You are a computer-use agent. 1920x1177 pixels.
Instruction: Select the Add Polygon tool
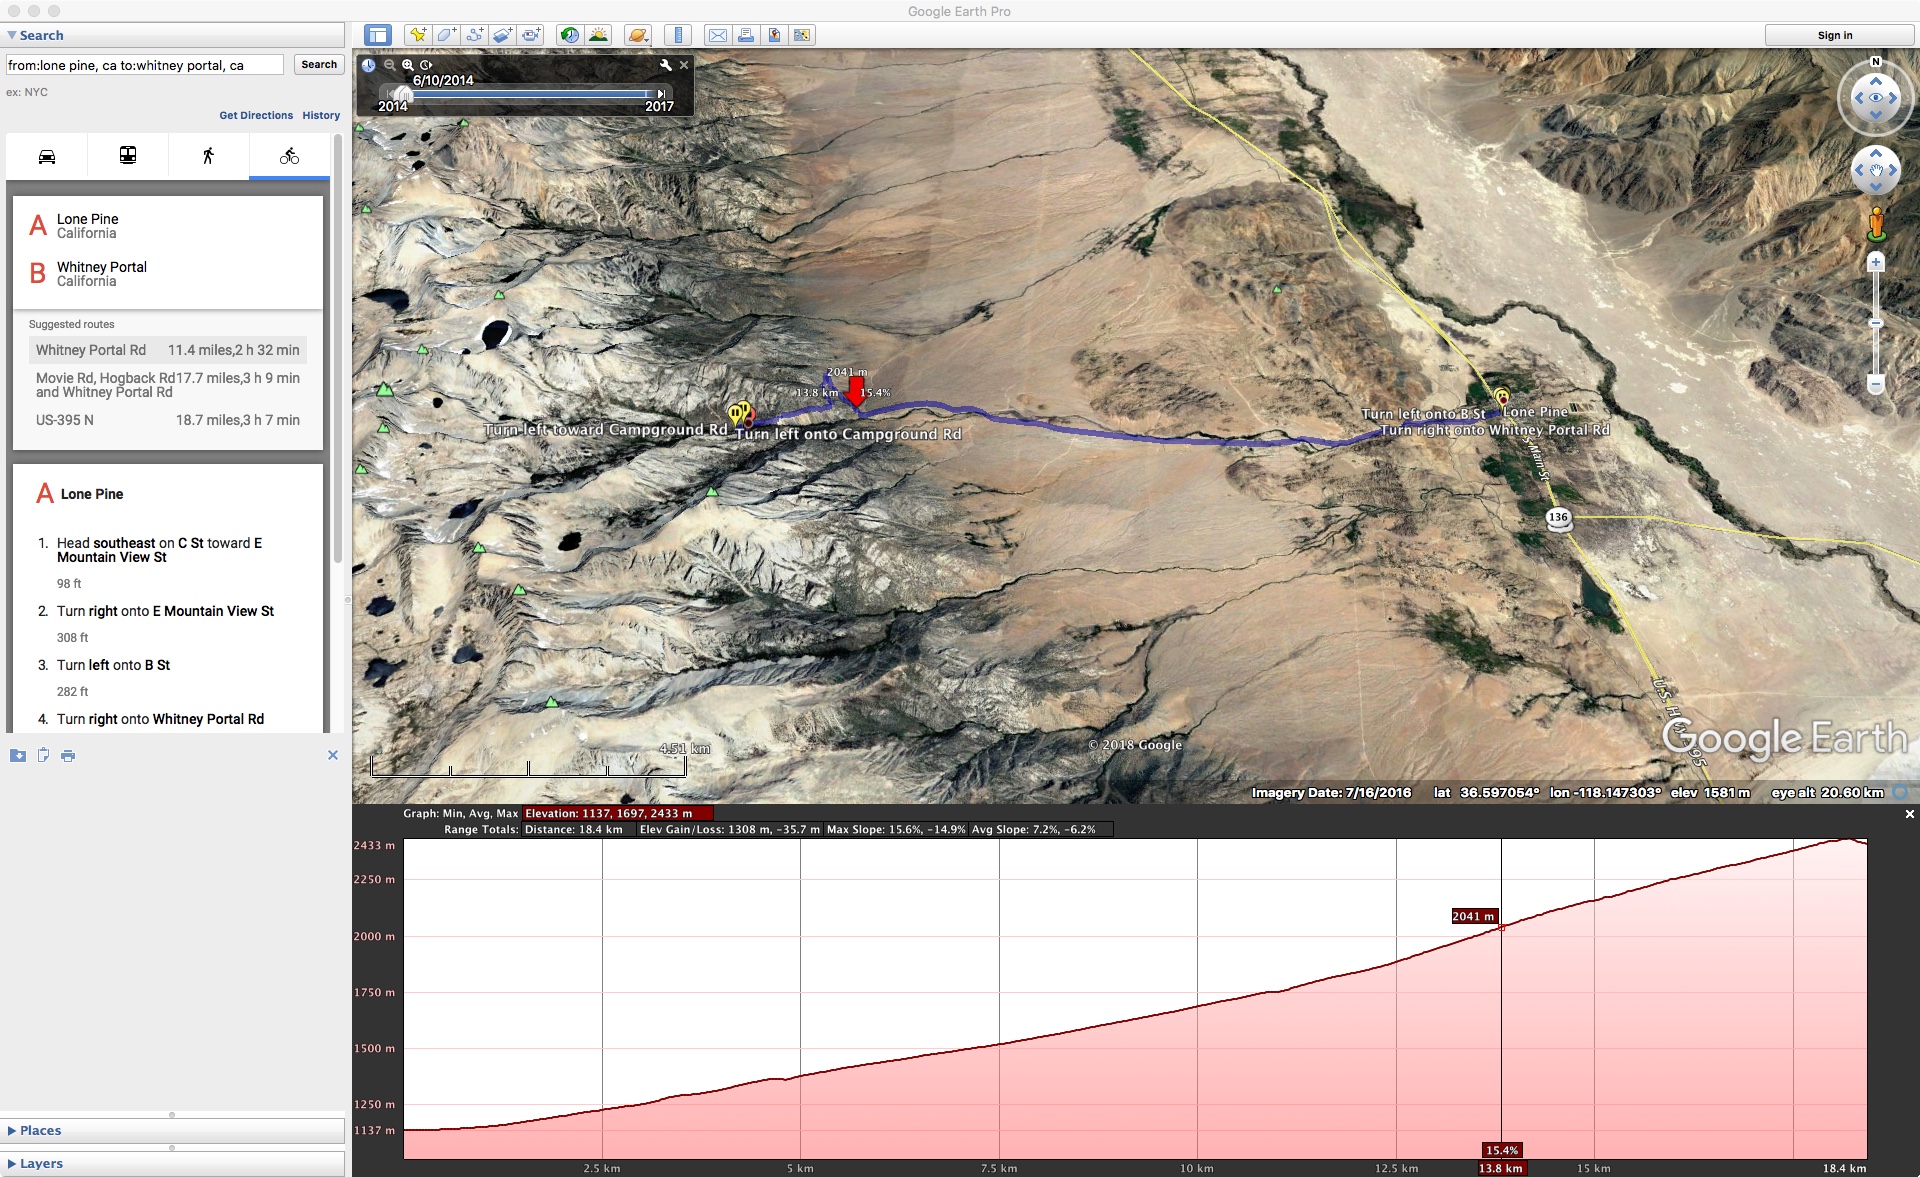(x=446, y=35)
